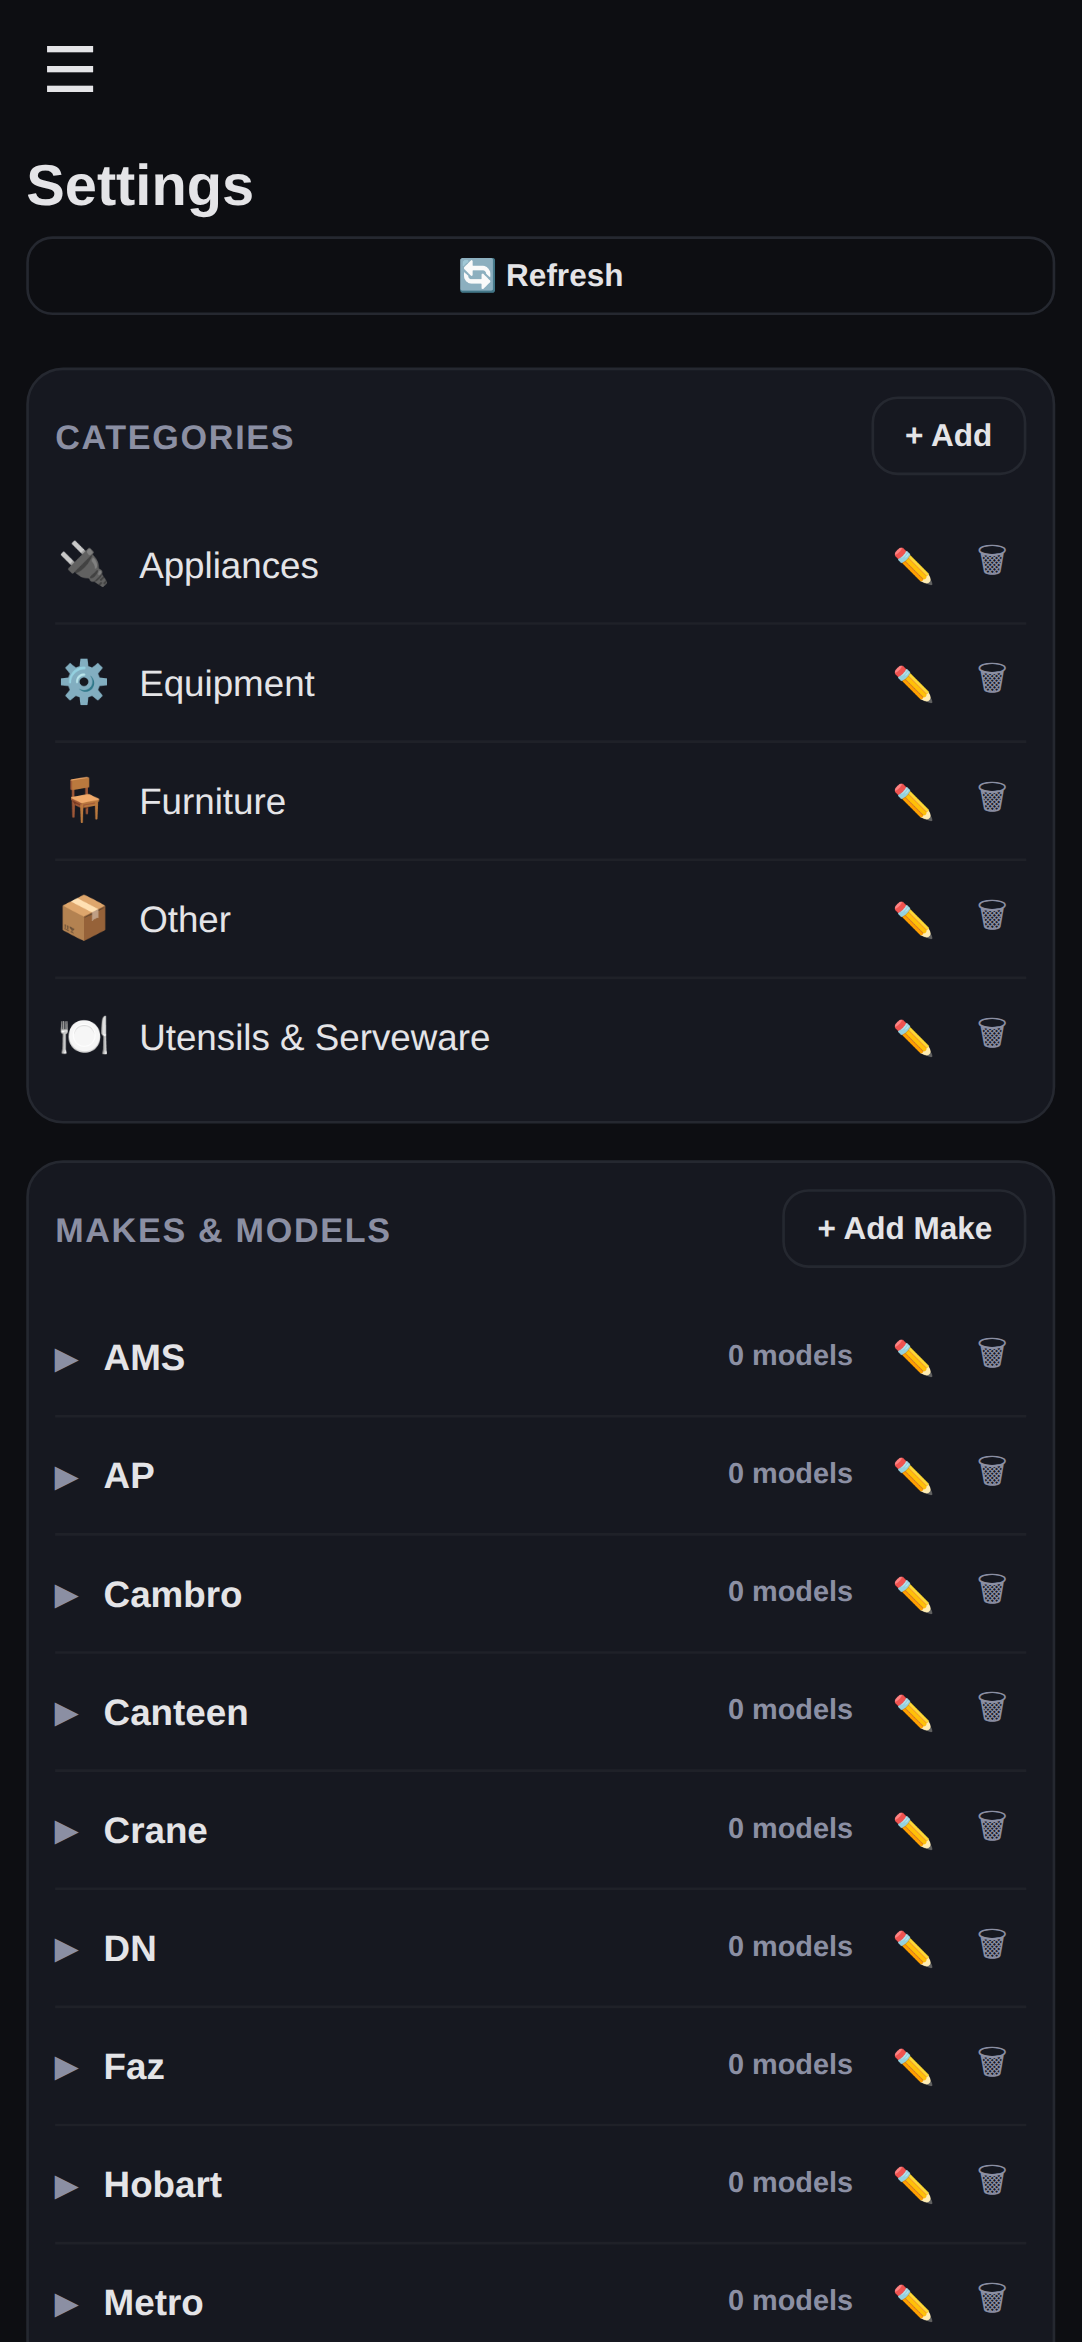Select the Utensils & Serveware category row
The width and height of the screenshot is (1082, 2342).
[x=541, y=1038]
